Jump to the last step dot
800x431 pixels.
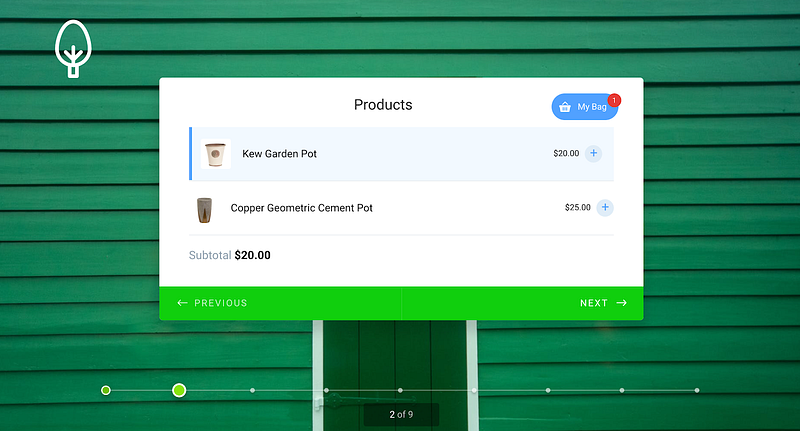696,390
